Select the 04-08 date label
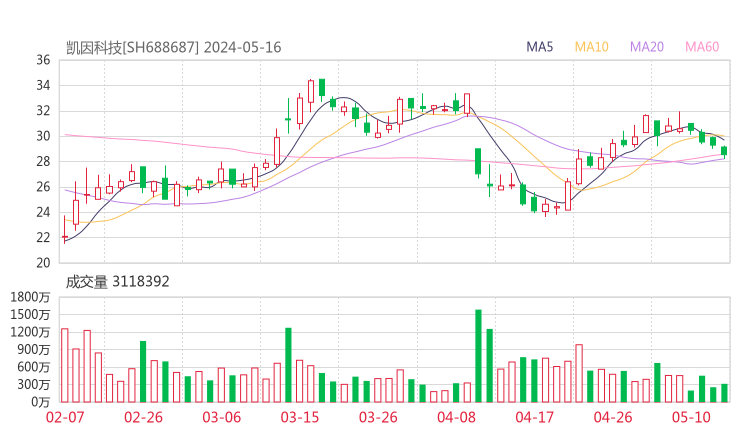The width and height of the screenshot is (740, 440). coord(456,417)
